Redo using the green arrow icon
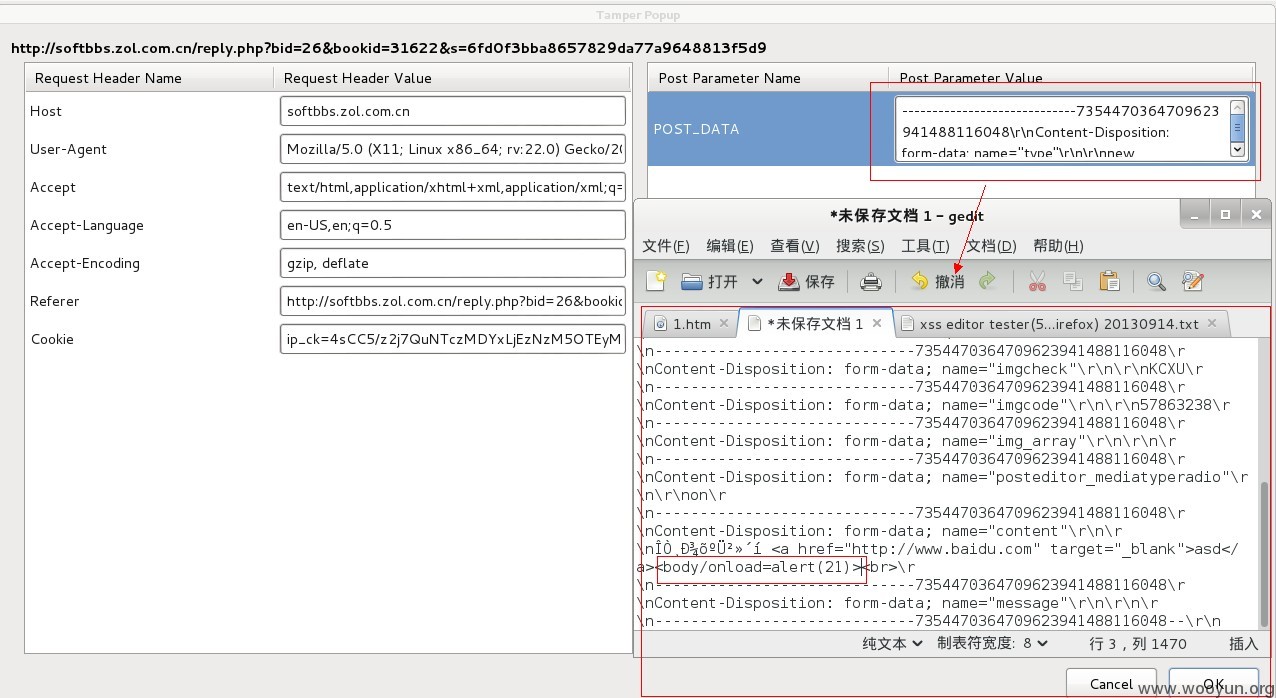This screenshot has height=698, width=1276. [x=988, y=282]
